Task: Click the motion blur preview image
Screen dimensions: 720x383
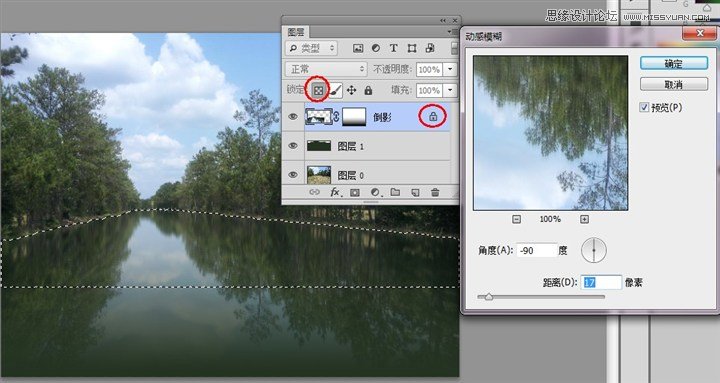Action: pos(551,133)
